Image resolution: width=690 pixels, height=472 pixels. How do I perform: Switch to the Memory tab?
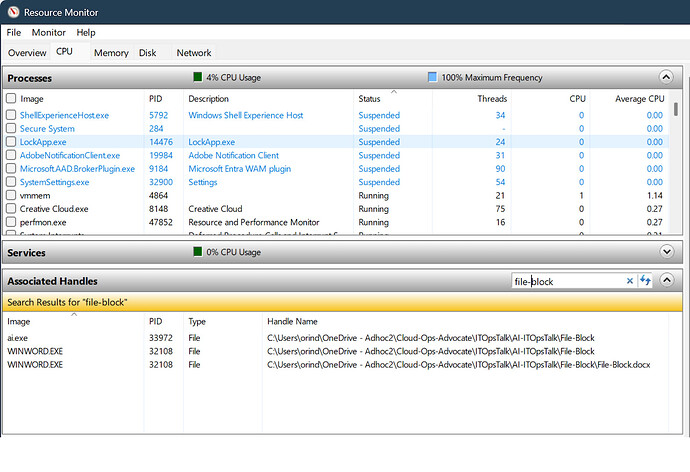coord(111,53)
